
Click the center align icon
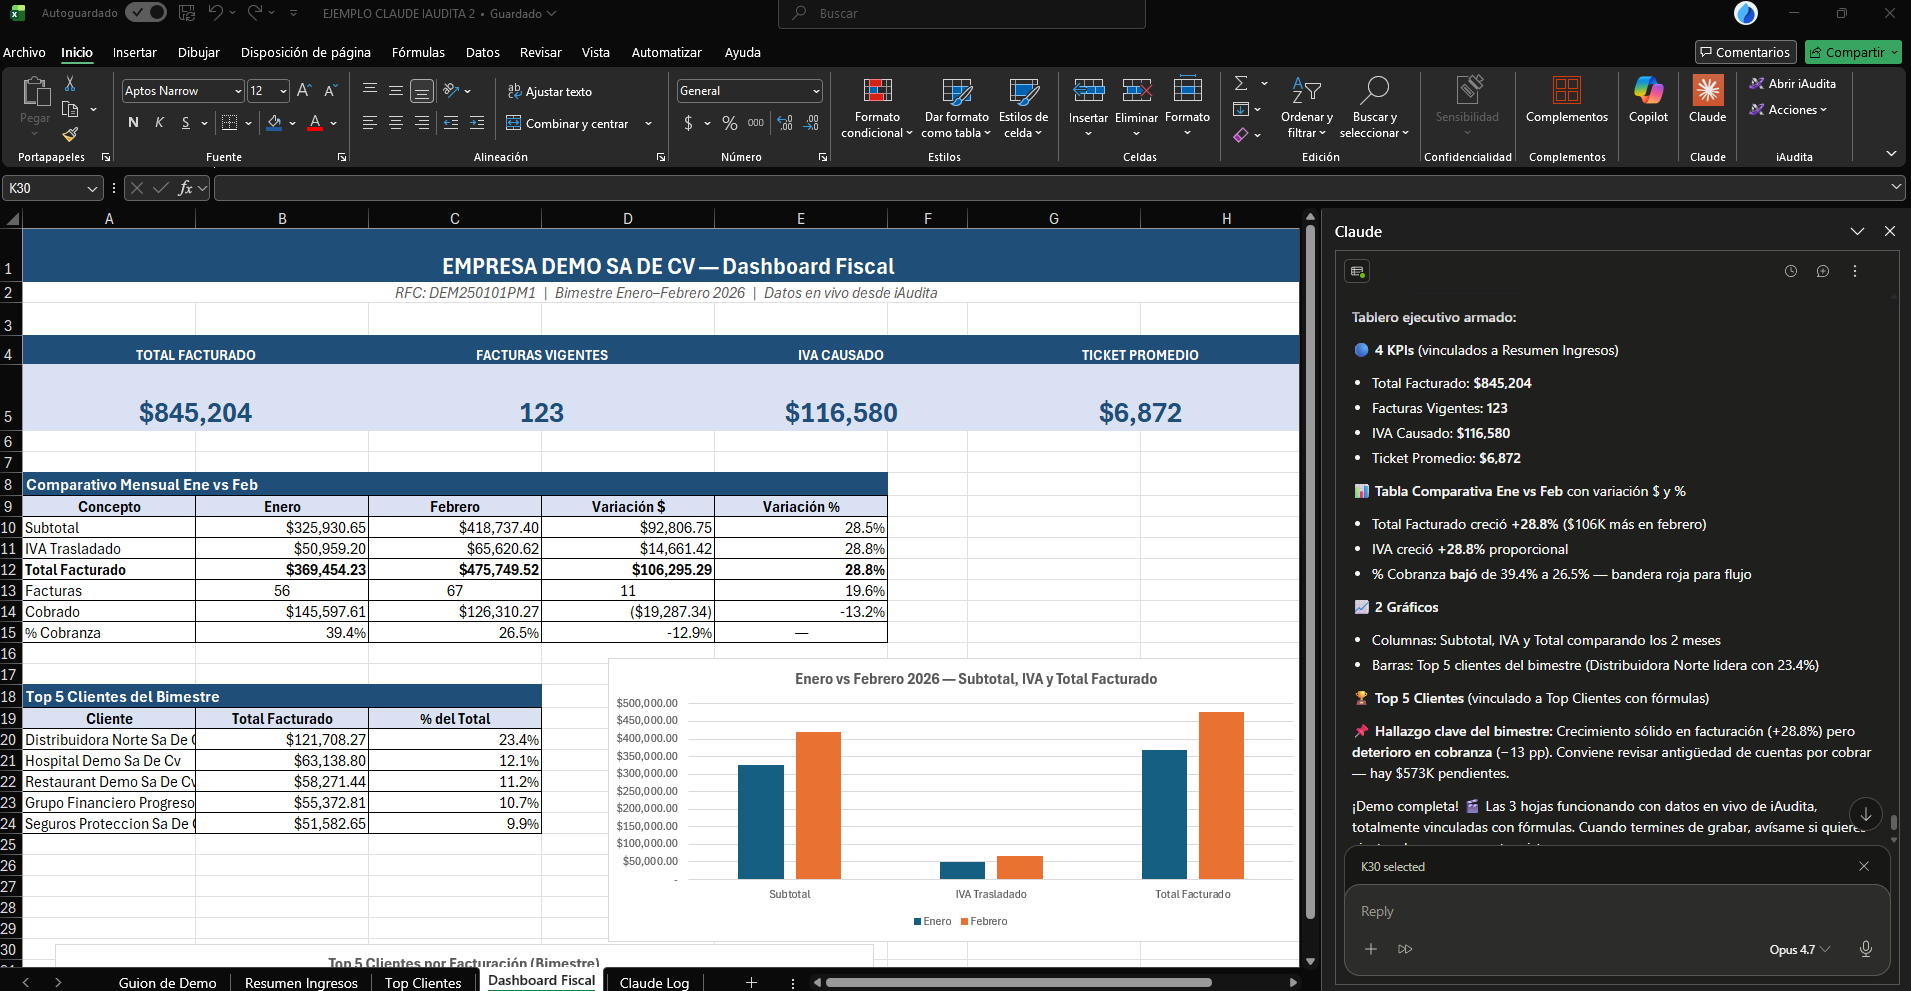click(396, 123)
